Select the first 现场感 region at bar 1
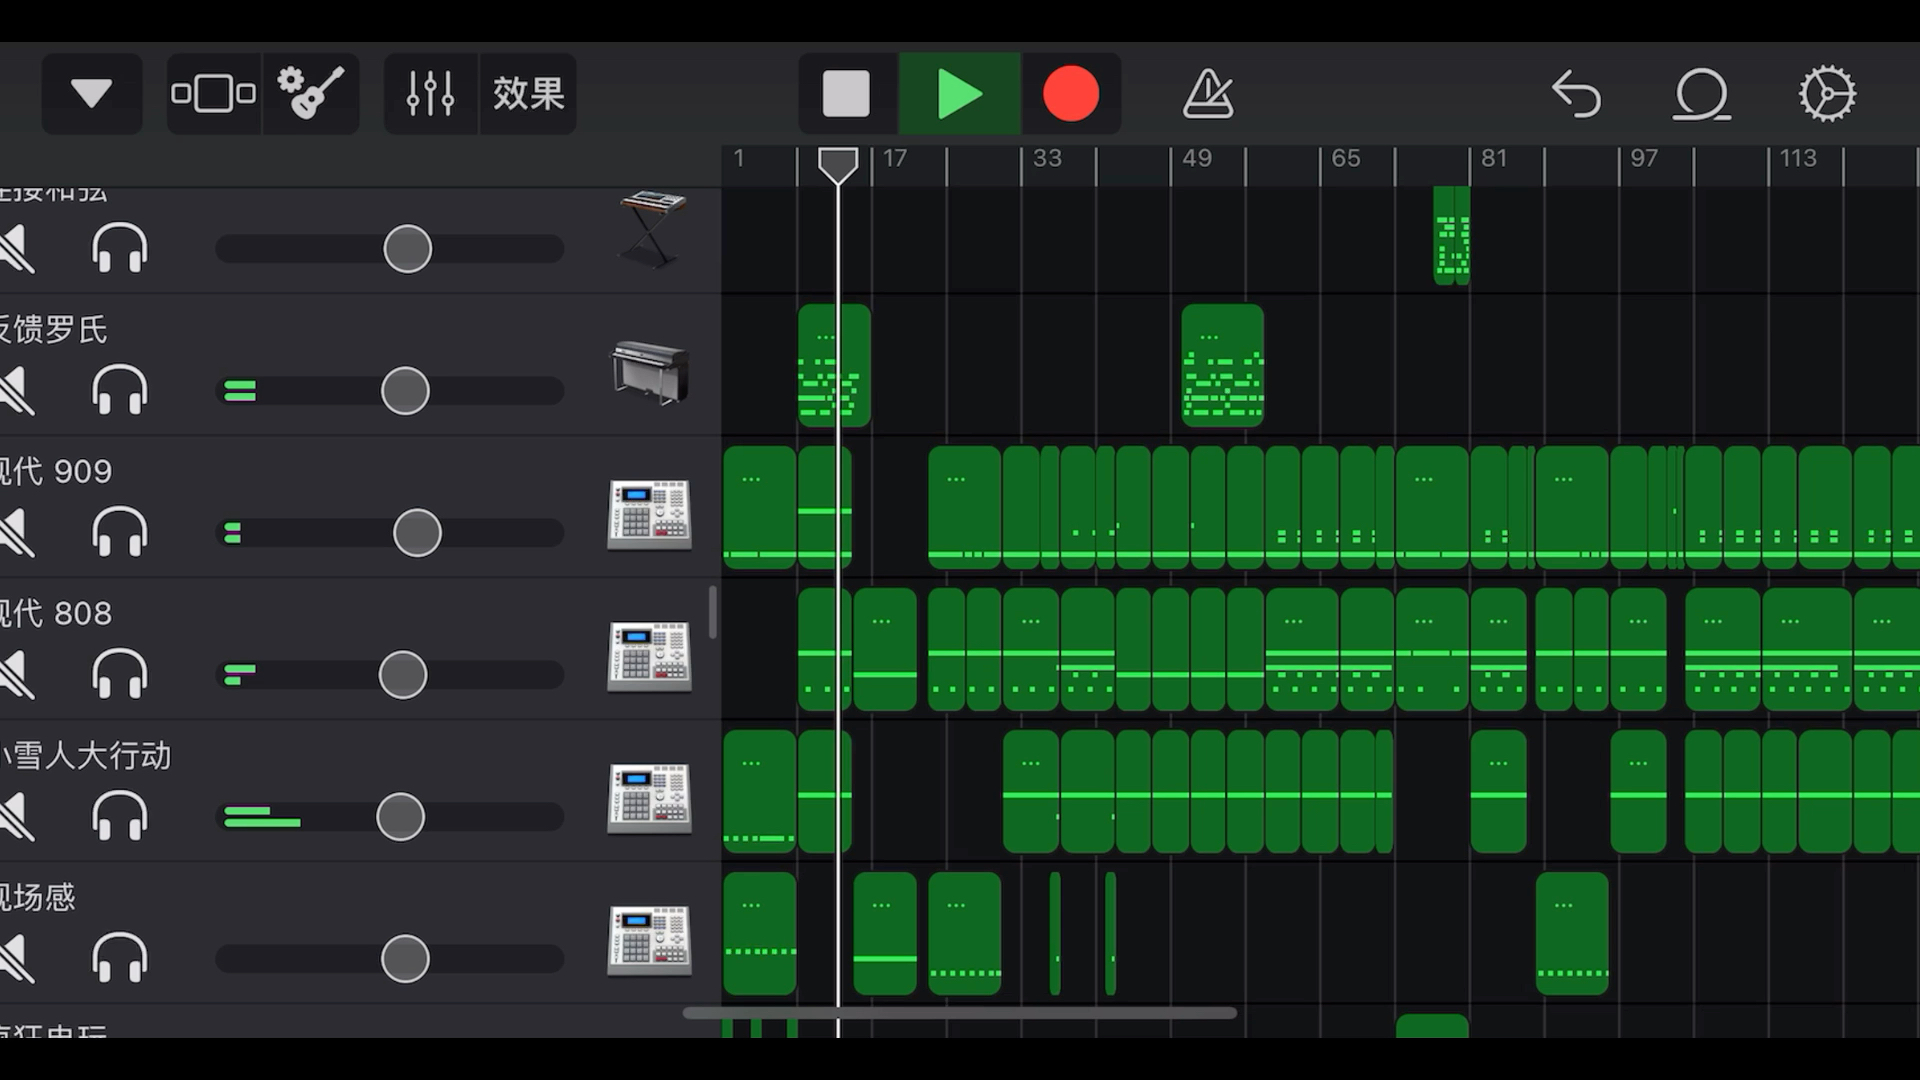 [x=759, y=934]
